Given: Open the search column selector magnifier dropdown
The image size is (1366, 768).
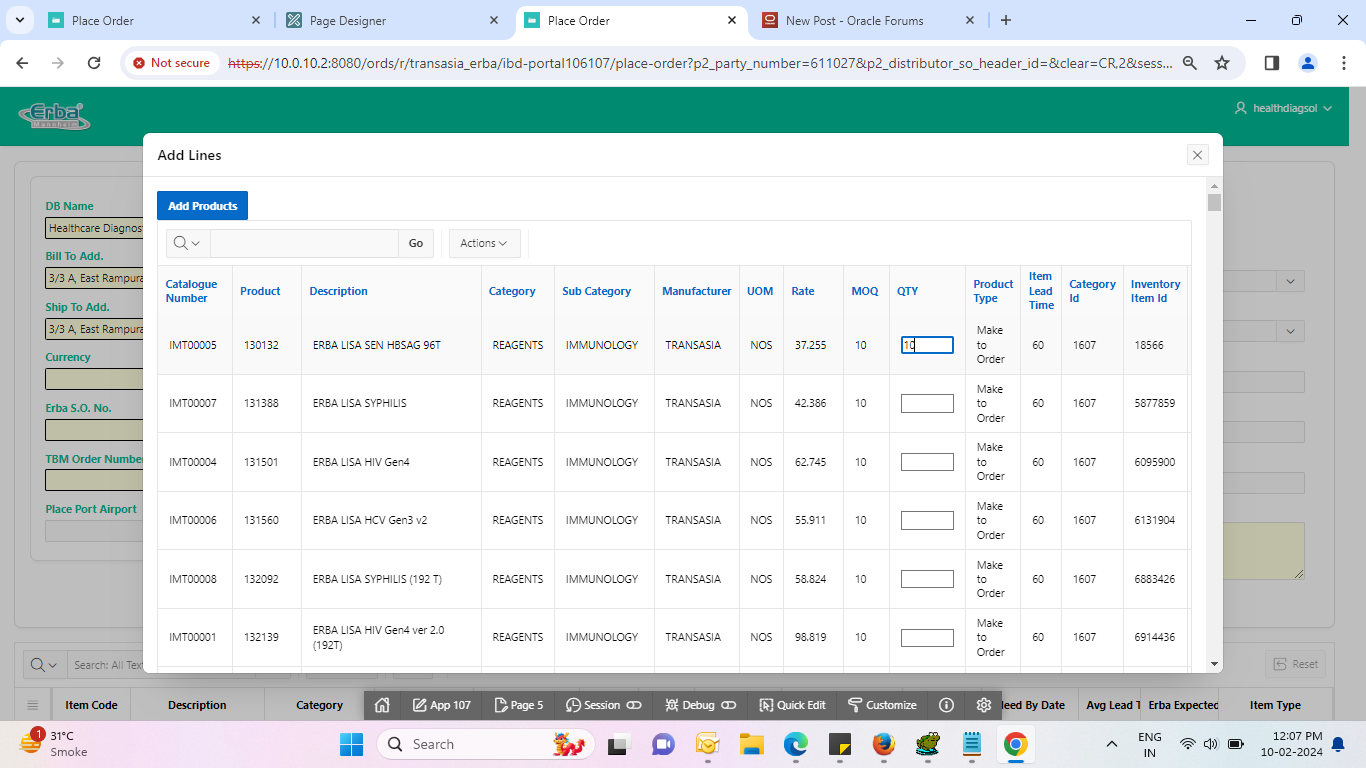Looking at the screenshot, I should [x=187, y=243].
